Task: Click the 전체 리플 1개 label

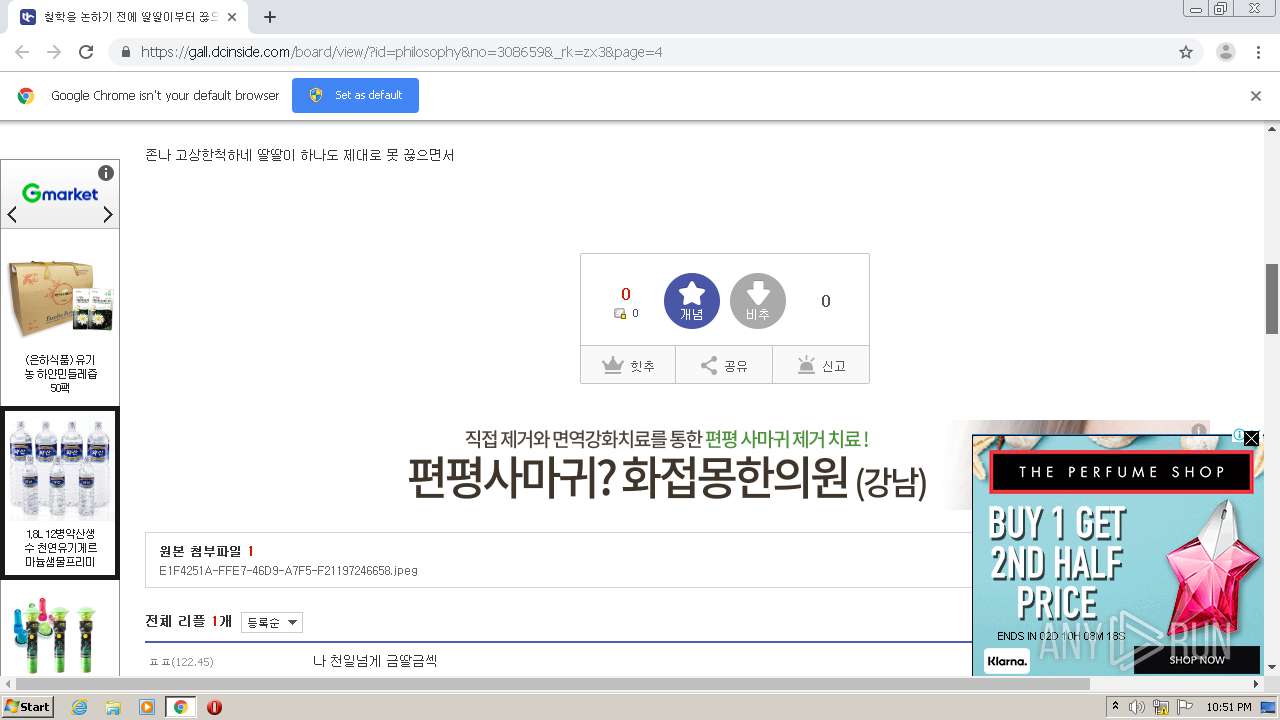Action: [x=189, y=621]
